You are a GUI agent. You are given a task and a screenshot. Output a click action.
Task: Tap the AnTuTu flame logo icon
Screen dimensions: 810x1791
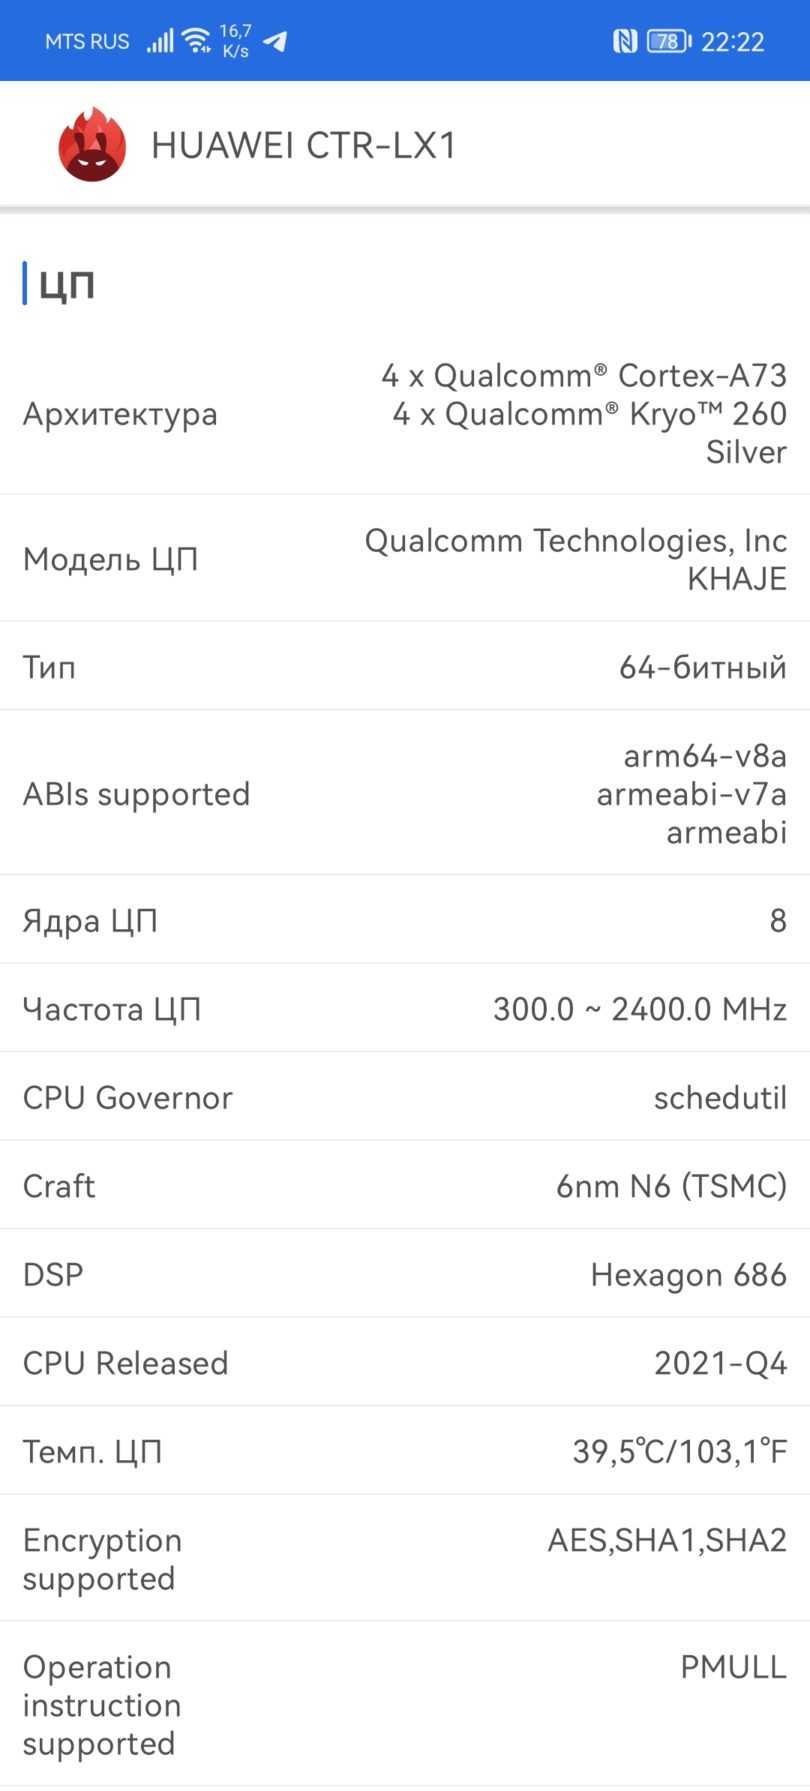tap(92, 145)
